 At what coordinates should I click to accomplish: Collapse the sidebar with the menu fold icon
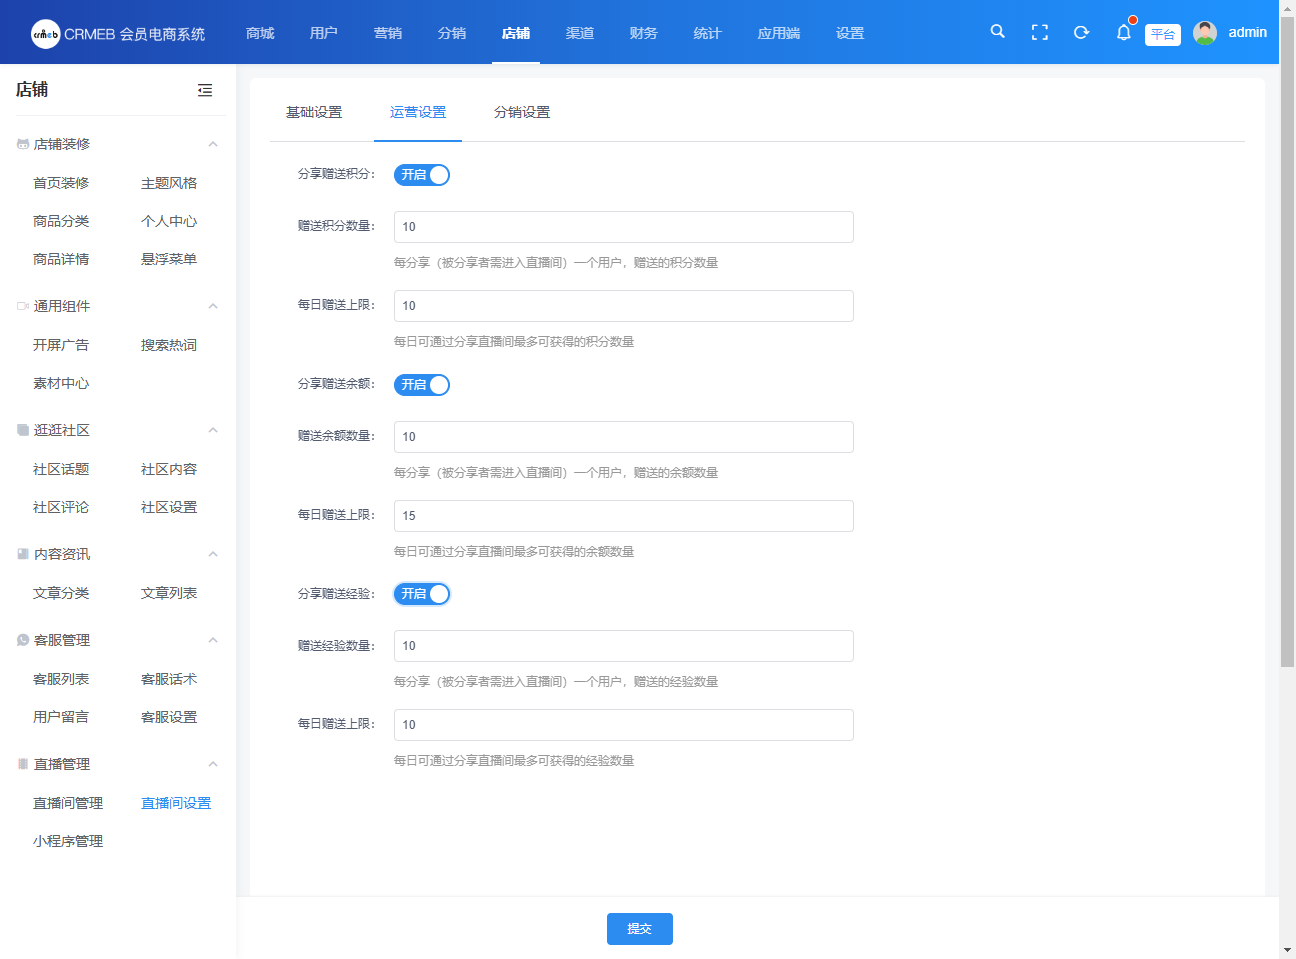pos(205,90)
